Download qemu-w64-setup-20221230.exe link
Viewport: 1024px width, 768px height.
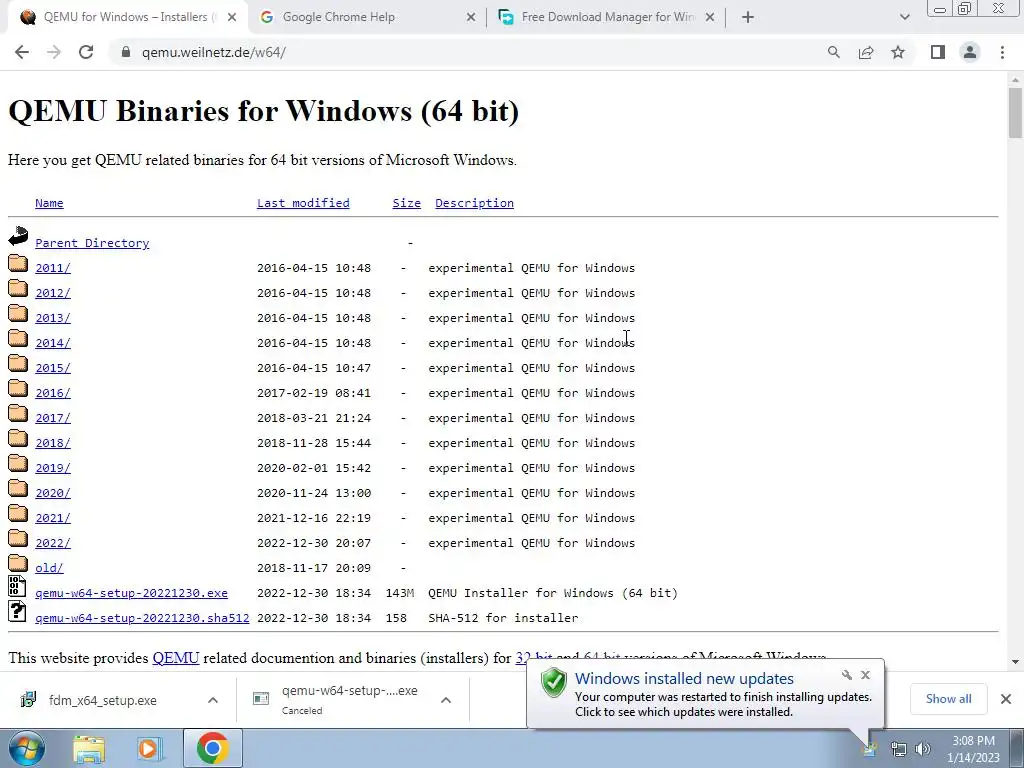pos(131,593)
